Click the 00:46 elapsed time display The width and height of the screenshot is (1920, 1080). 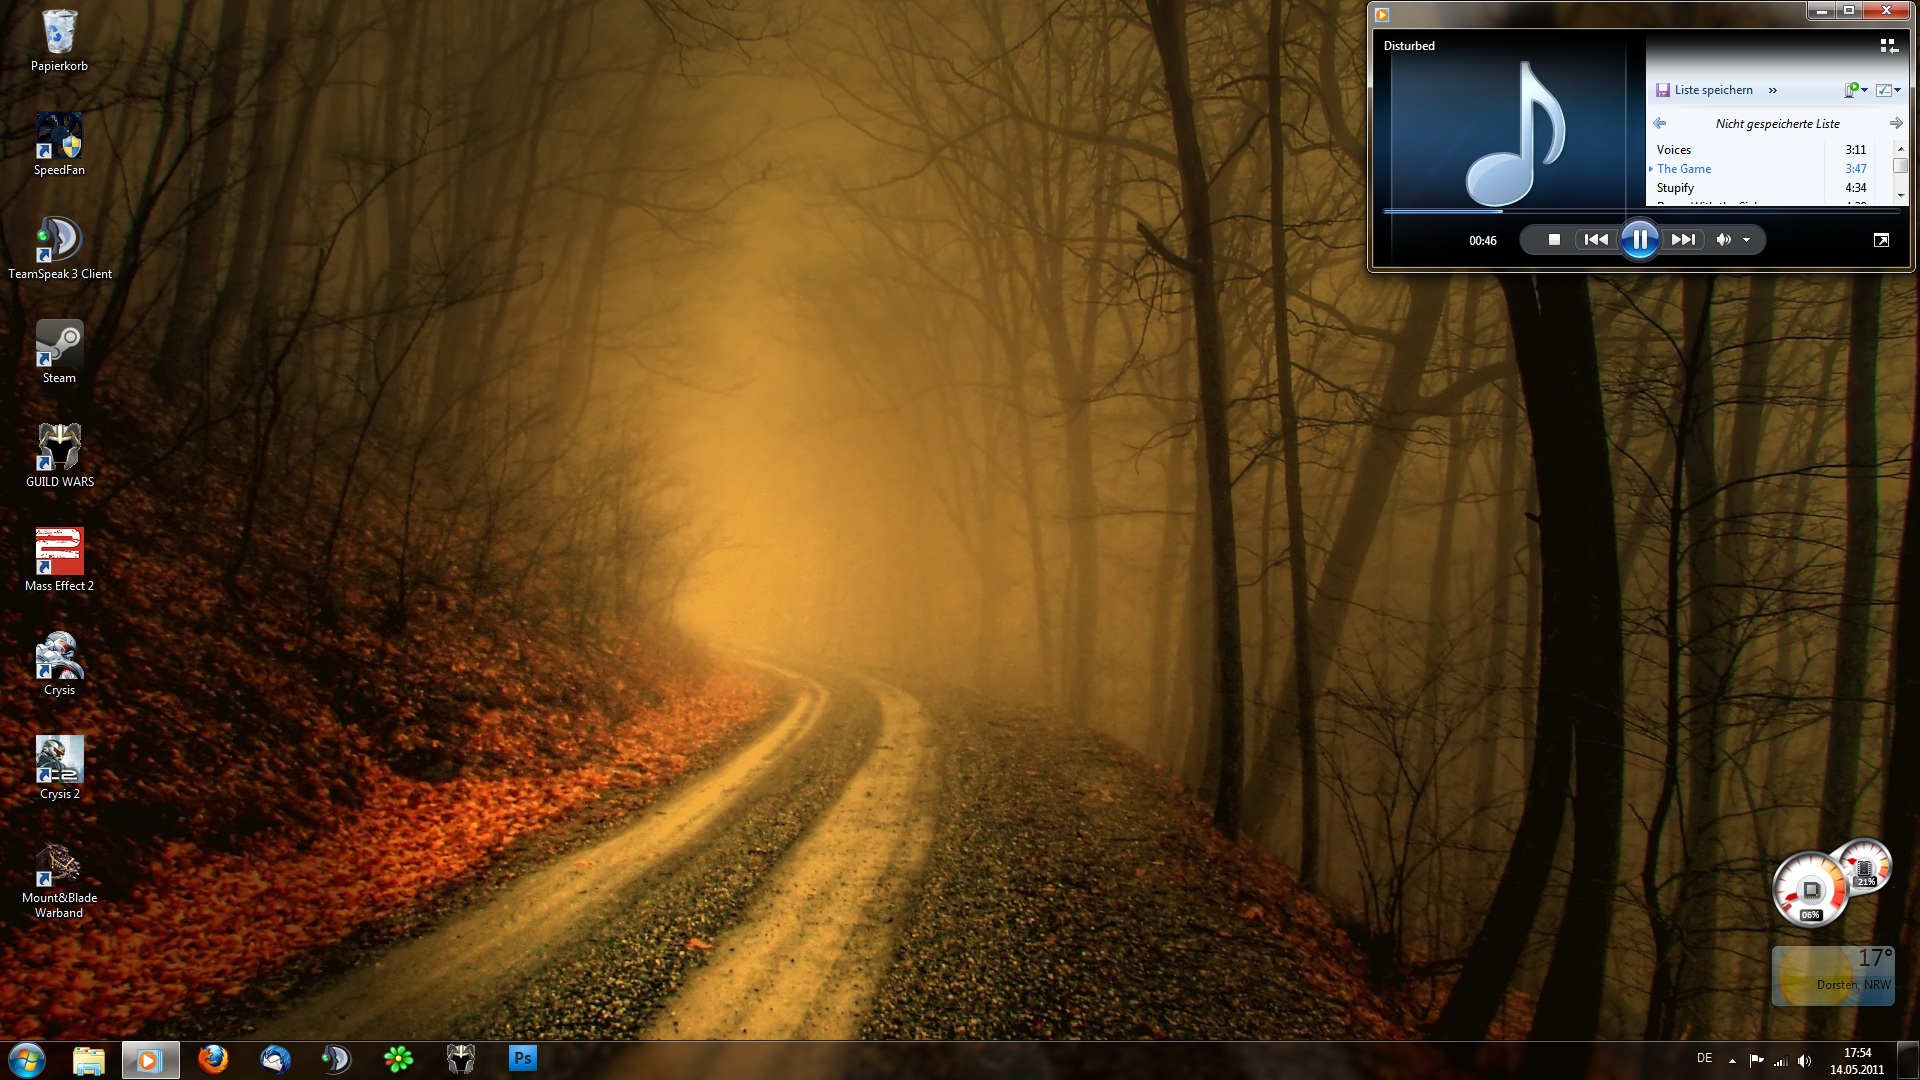[x=1483, y=241]
